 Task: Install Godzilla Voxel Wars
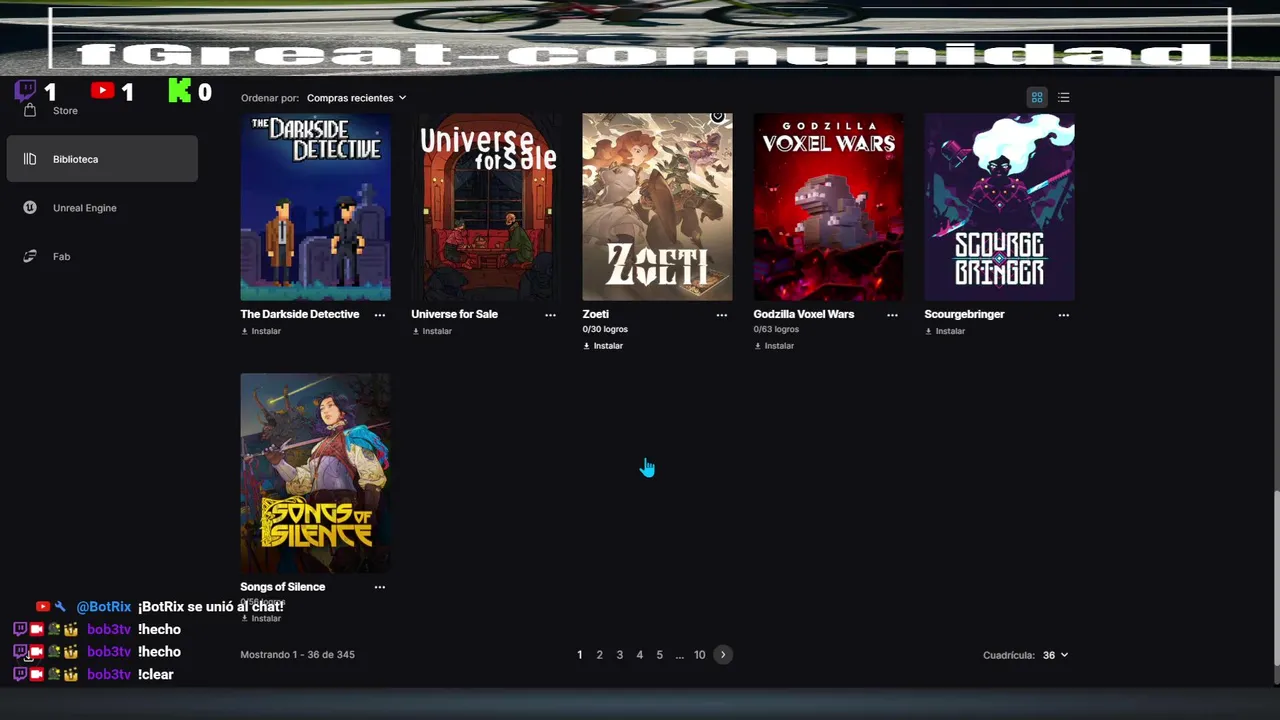tap(774, 346)
